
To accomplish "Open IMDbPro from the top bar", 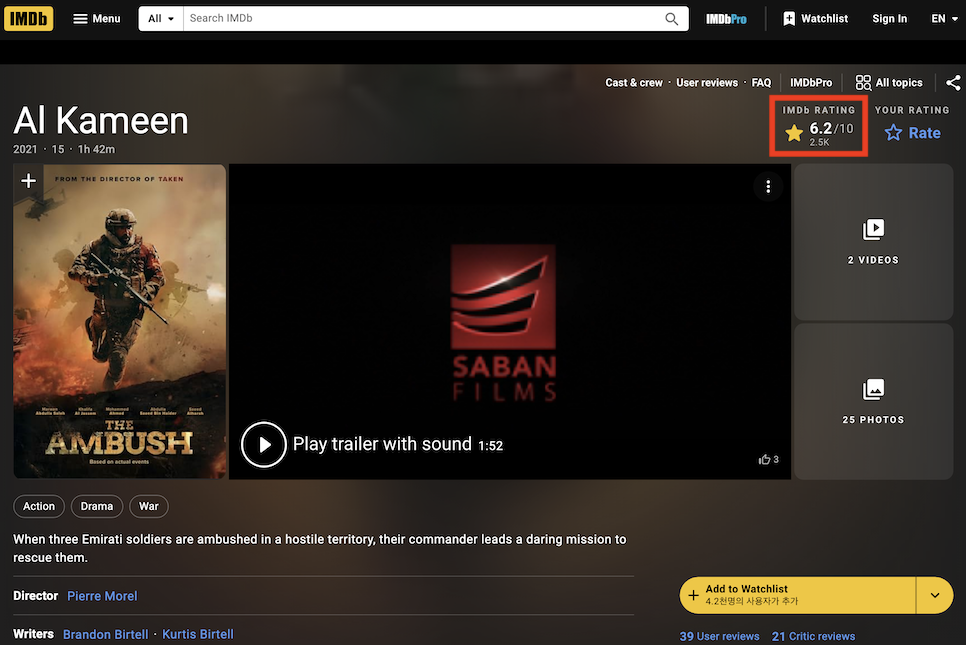I will (726, 19).
